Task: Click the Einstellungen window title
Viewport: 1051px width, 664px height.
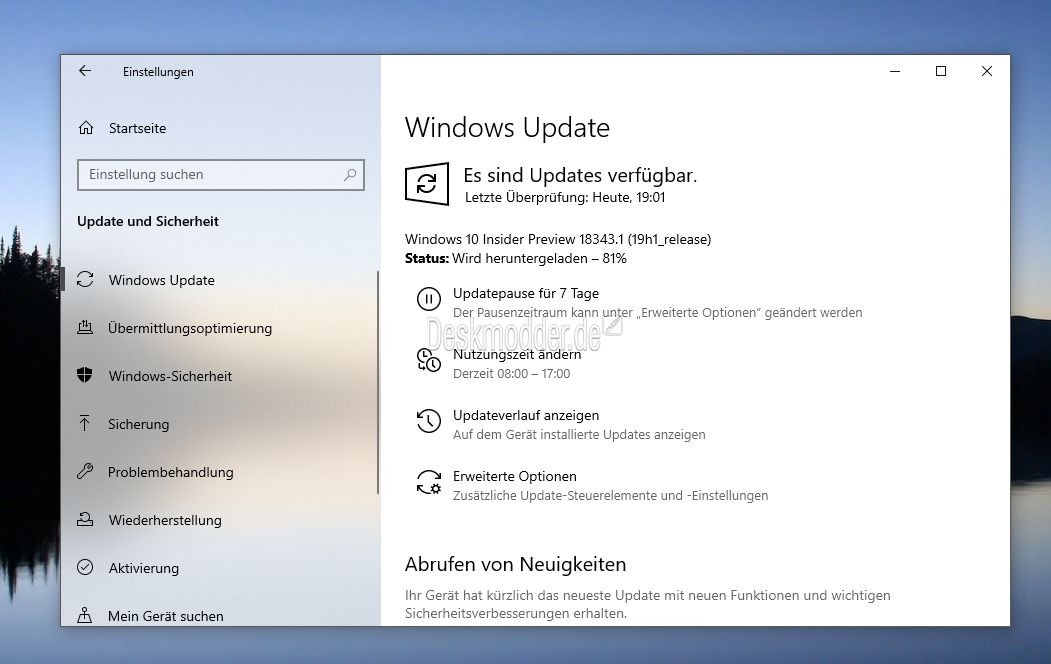Action: [158, 72]
